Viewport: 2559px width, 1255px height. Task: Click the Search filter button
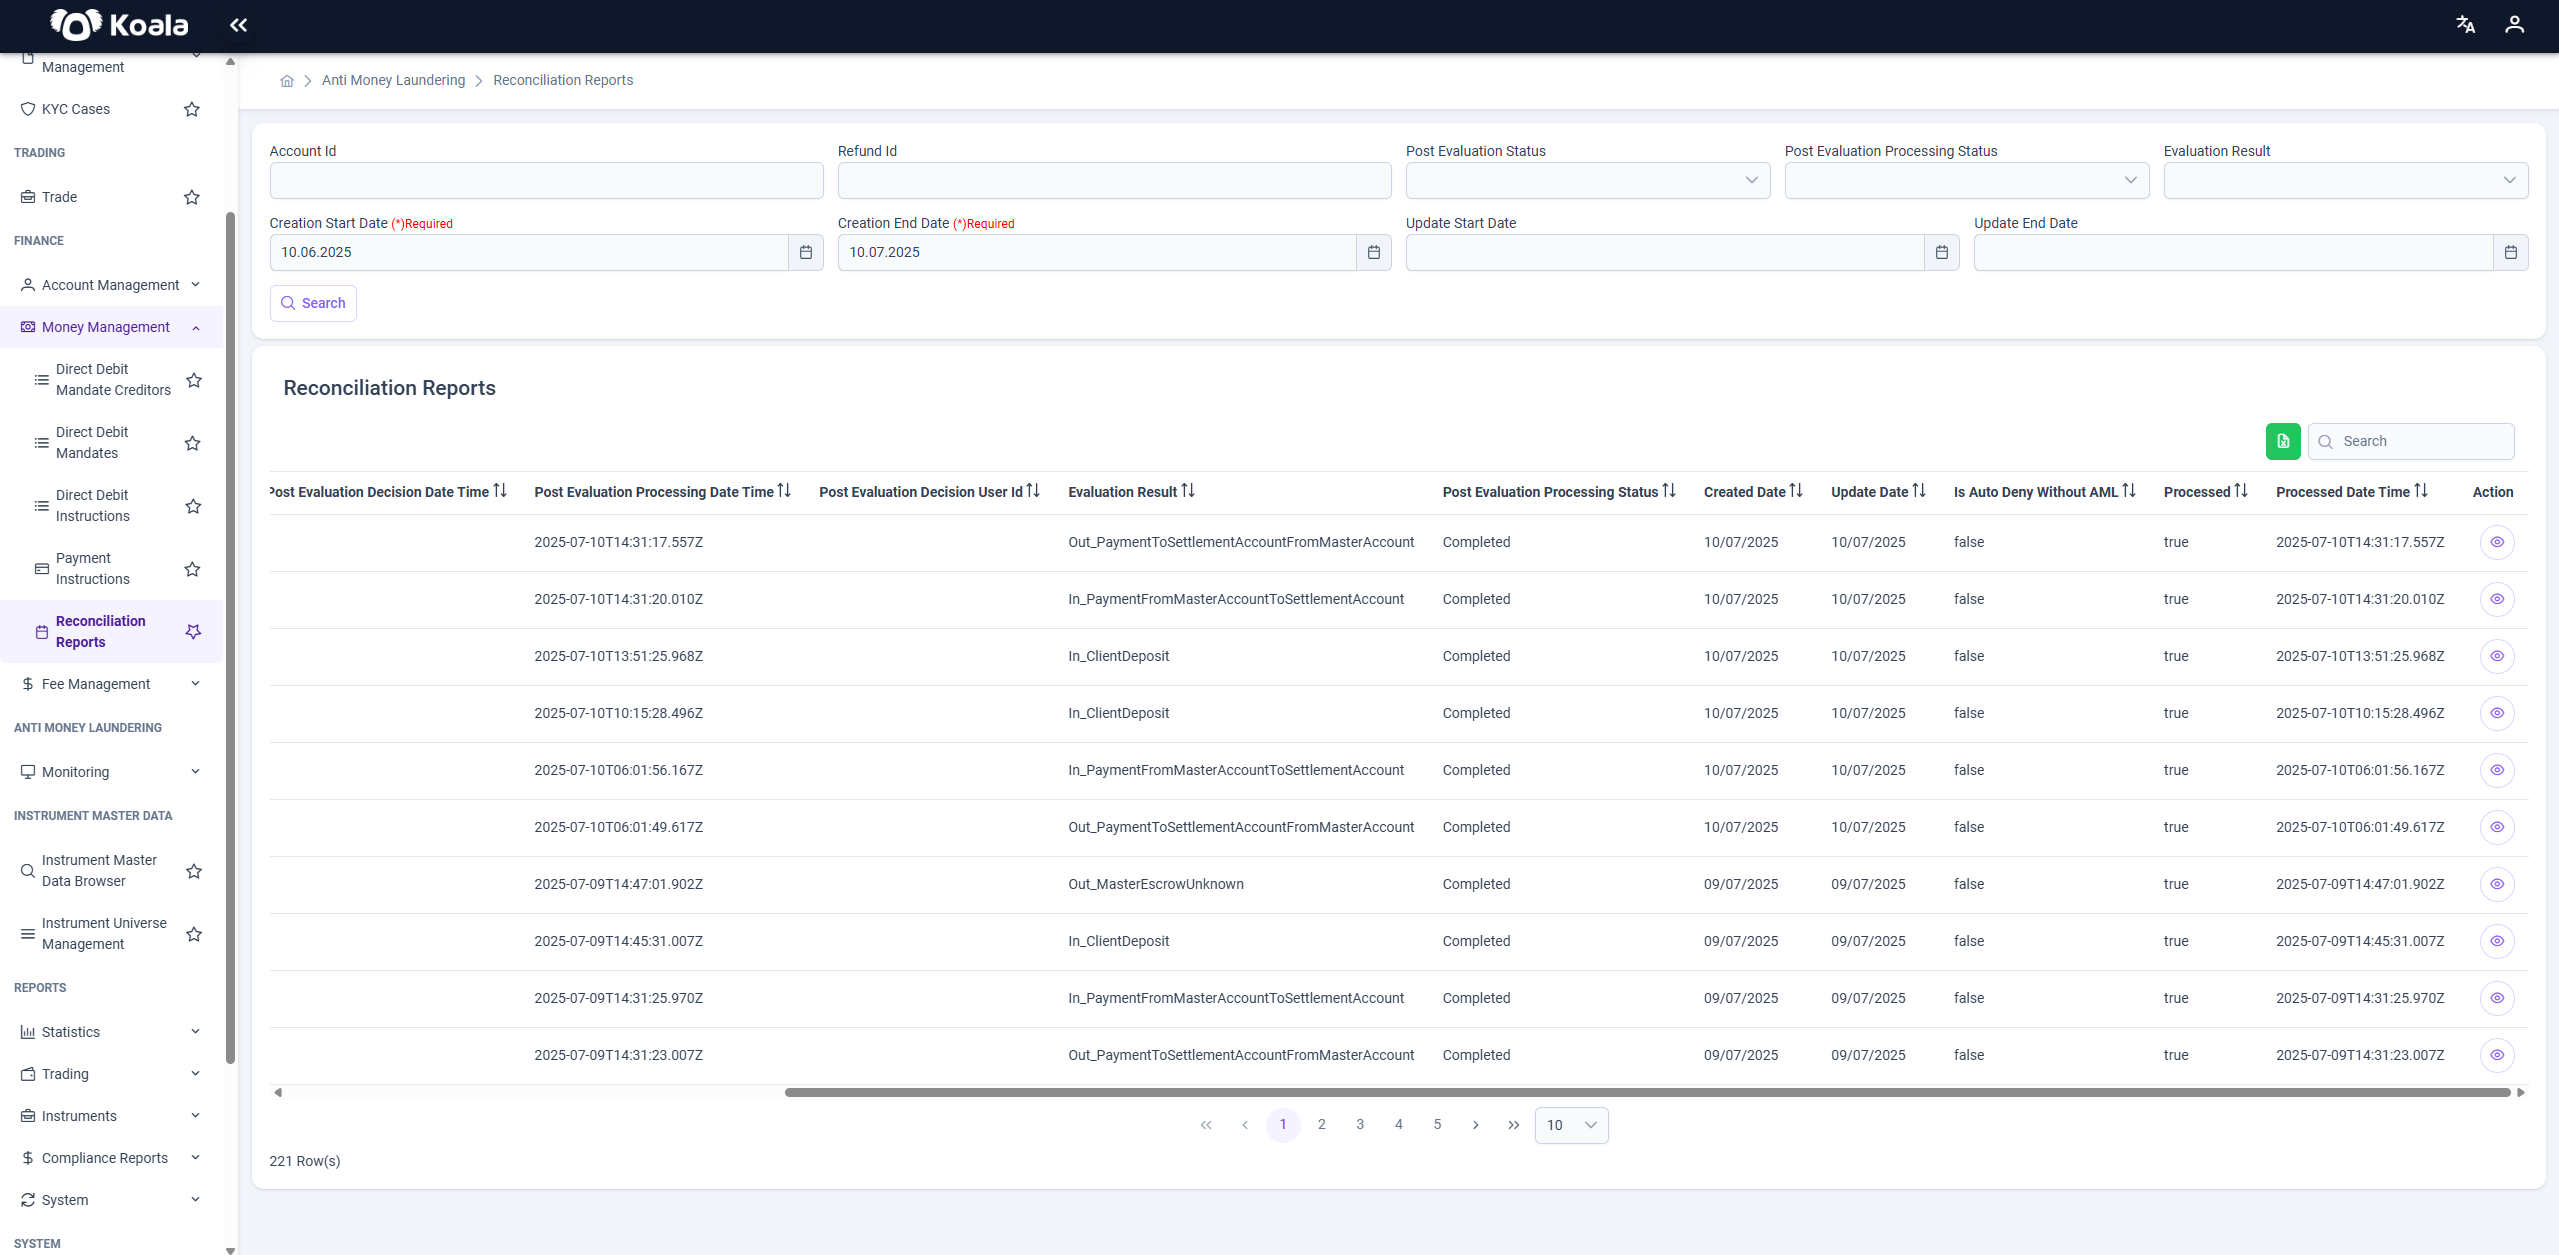tap(313, 303)
